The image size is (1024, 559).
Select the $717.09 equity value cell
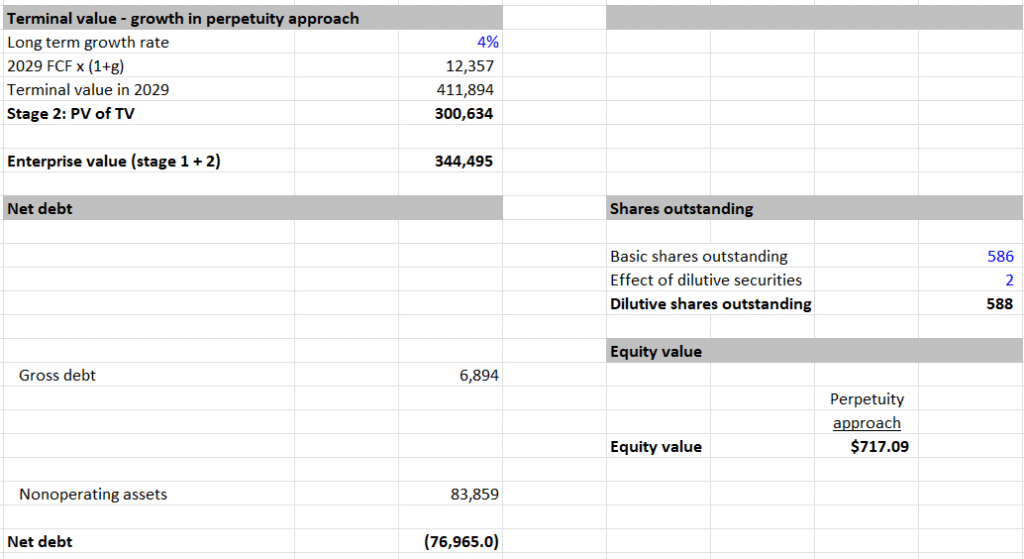[867, 447]
